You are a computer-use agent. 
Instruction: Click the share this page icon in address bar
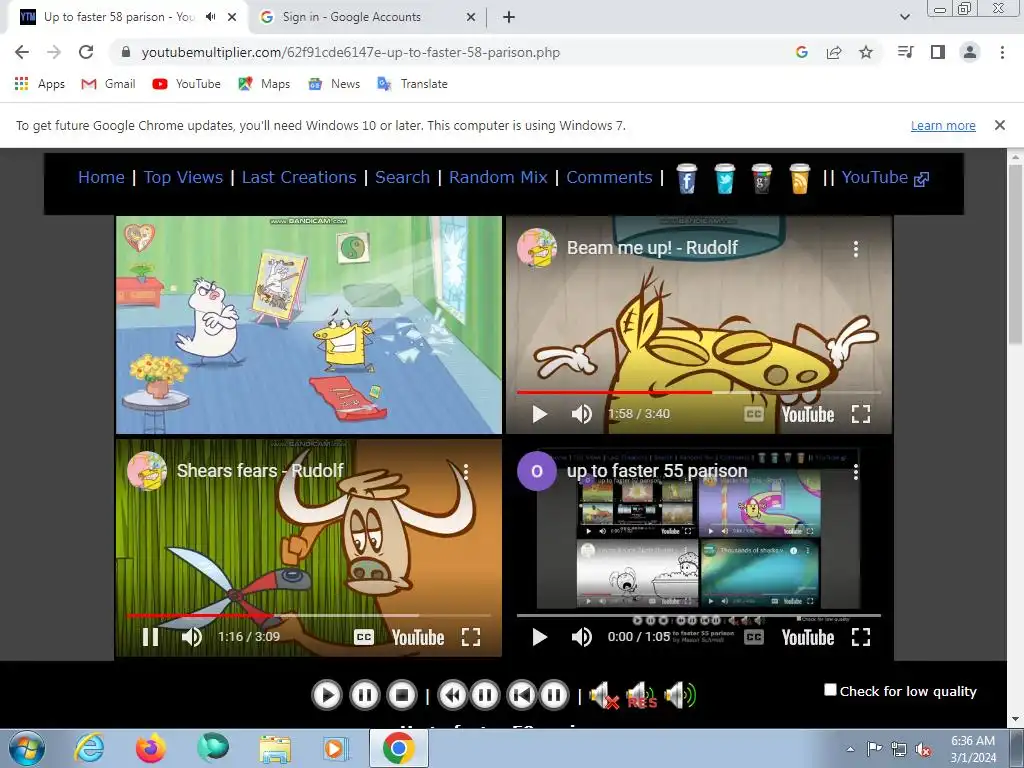click(834, 52)
